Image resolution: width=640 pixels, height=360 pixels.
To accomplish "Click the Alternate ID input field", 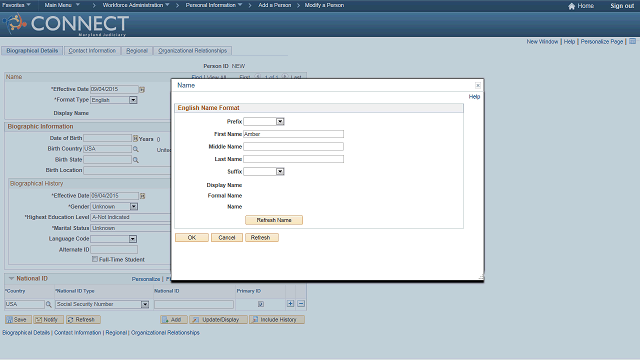I will click(x=114, y=249).
